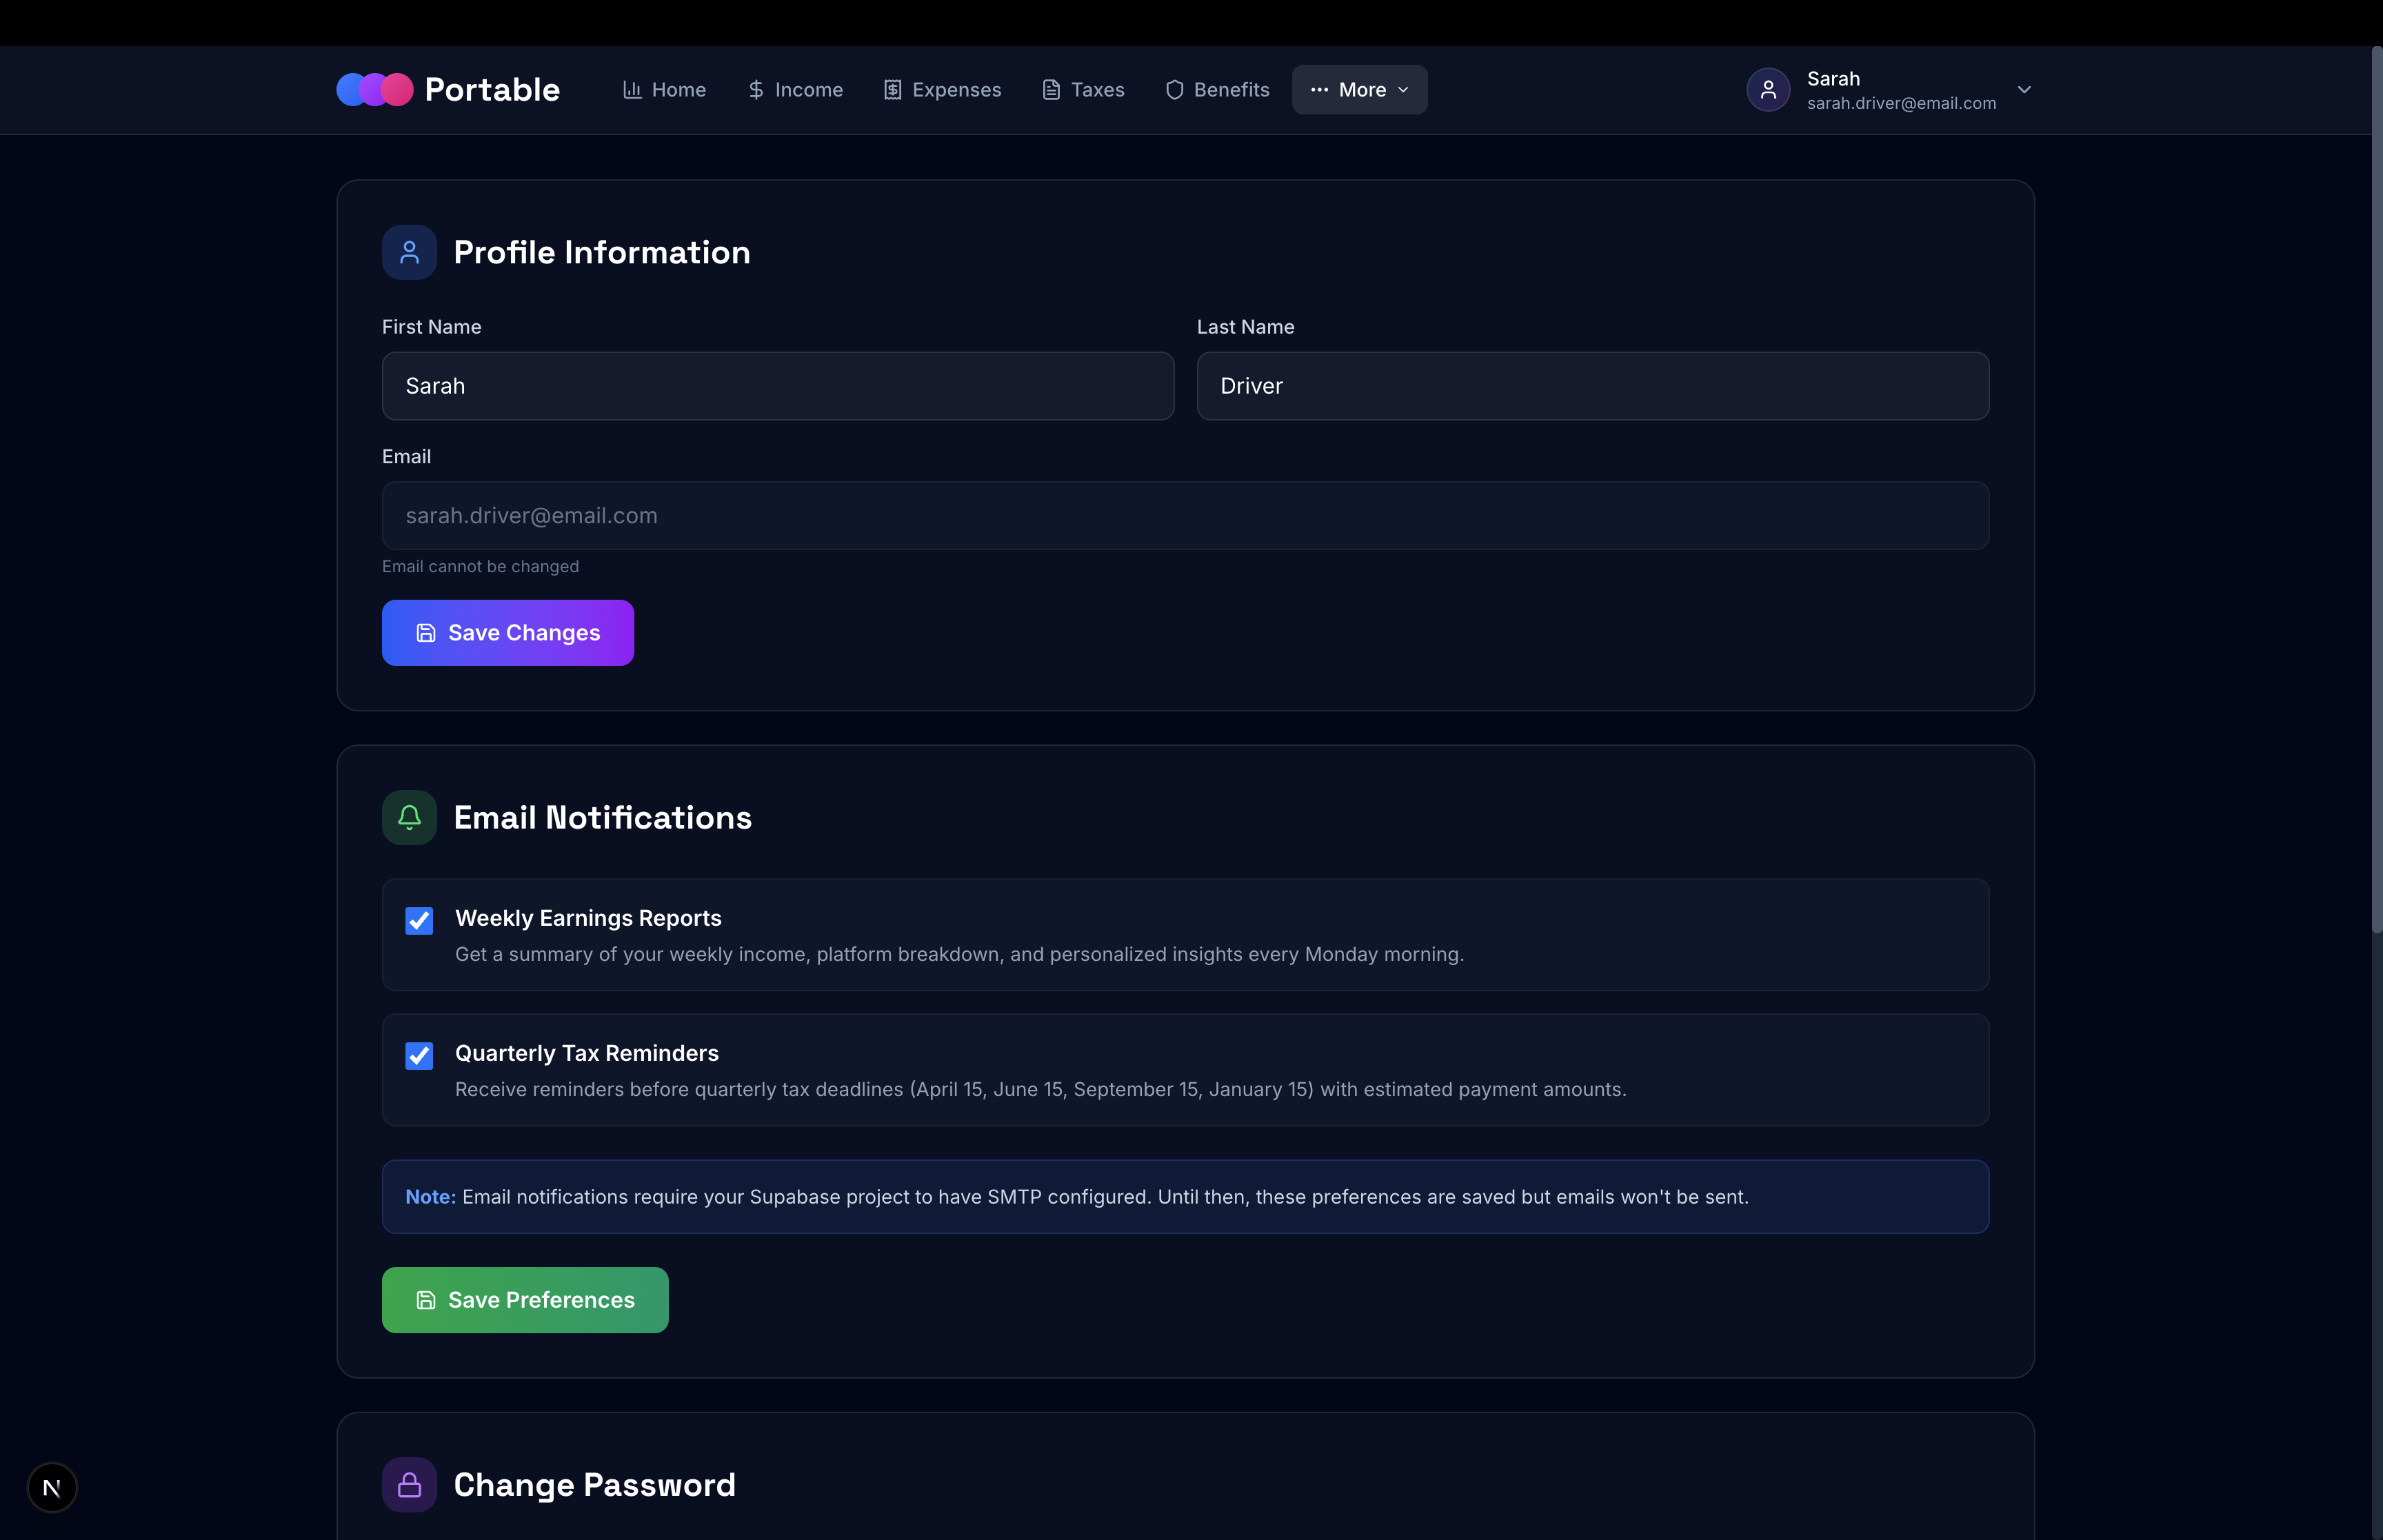Click into the Last Name field
This screenshot has height=1540, width=2383.
pyautogui.click(x=1592, y=386)
